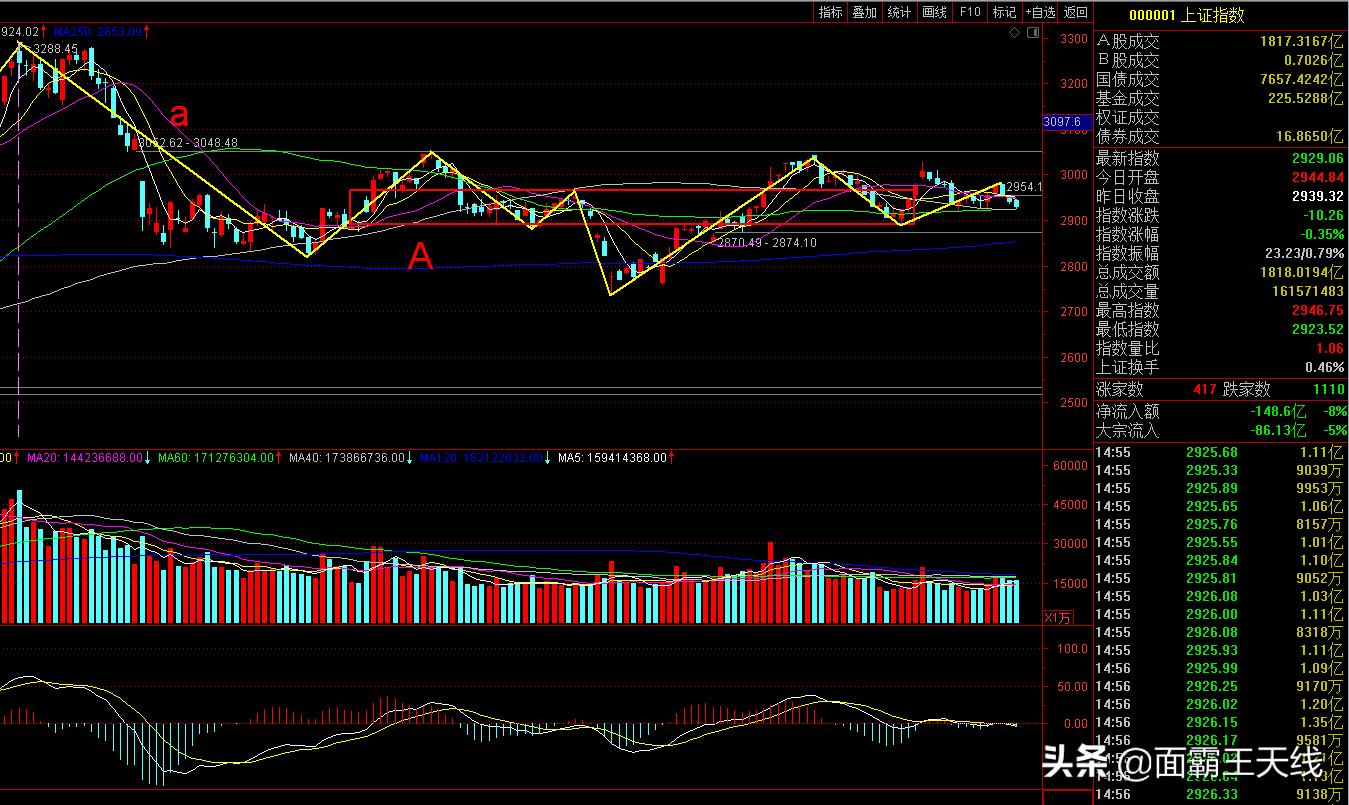
Task: Click the B股成交 row label
Action: coord(1128,61)
